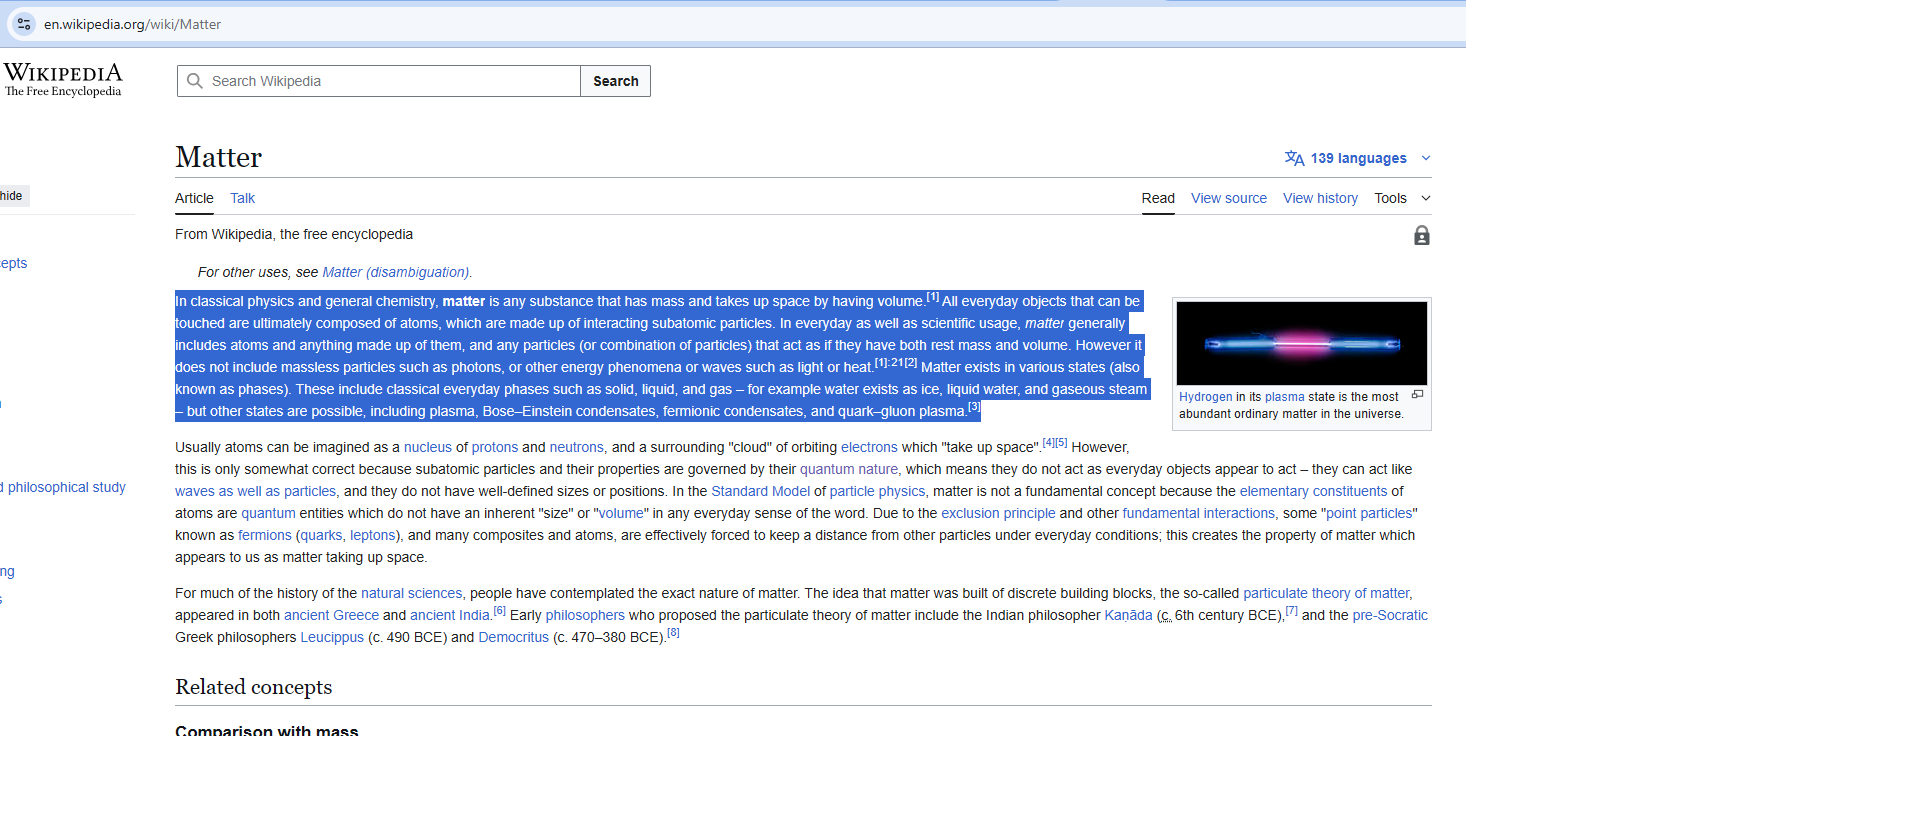Click the languages translate icon
This screenshot has height=829, width=1914.
(1295, 158)
